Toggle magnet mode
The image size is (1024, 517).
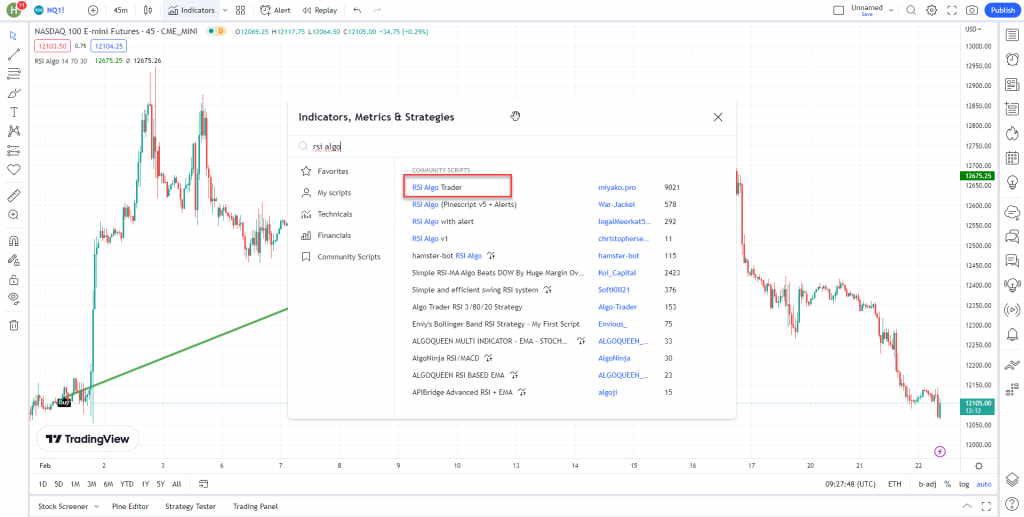coord(14,241)
